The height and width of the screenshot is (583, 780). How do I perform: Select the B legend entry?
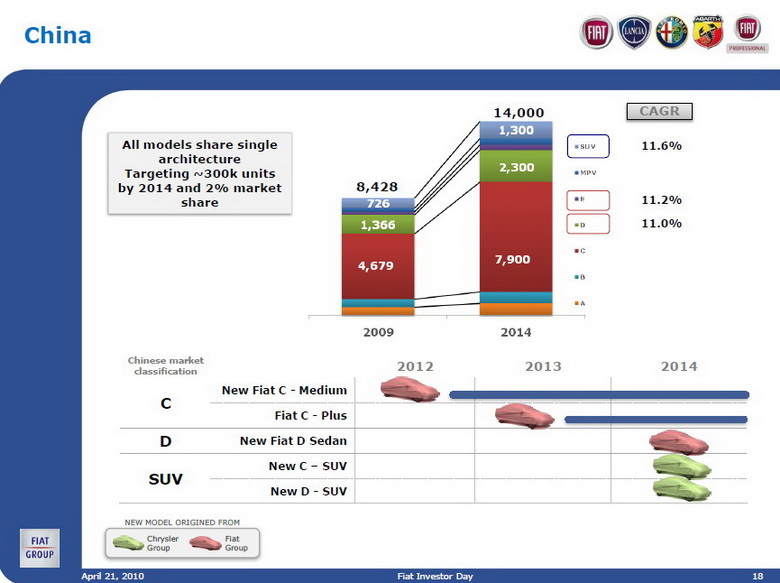click(580, 277)
